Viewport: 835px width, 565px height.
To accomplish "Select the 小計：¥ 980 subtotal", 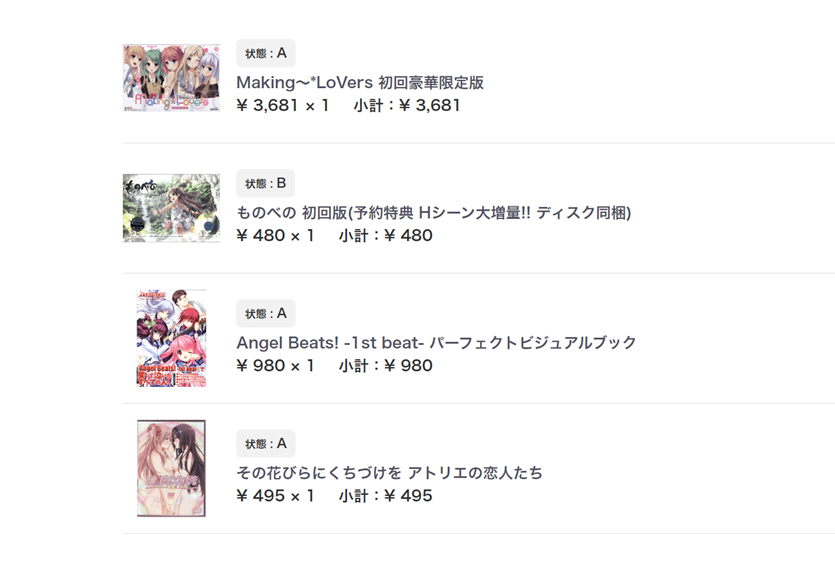I will coord(386,366).
